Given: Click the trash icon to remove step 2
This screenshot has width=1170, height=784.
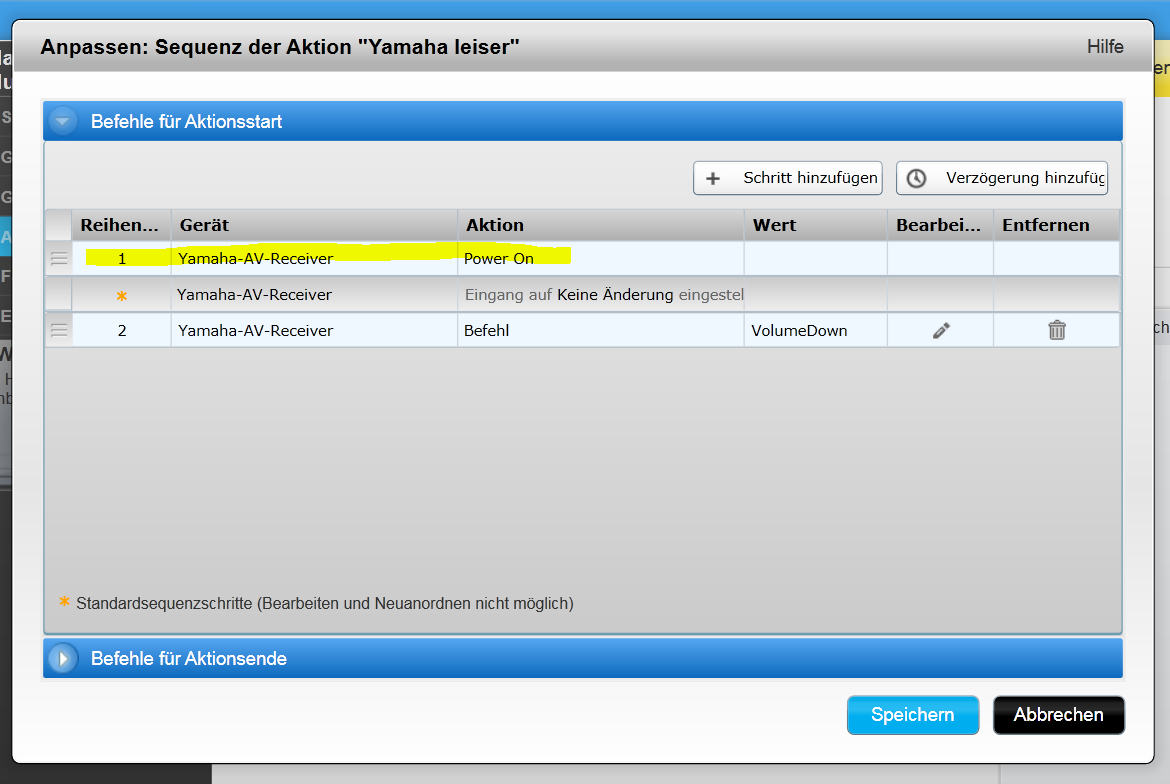Looking at the screenshot, I should [1056, 330].
